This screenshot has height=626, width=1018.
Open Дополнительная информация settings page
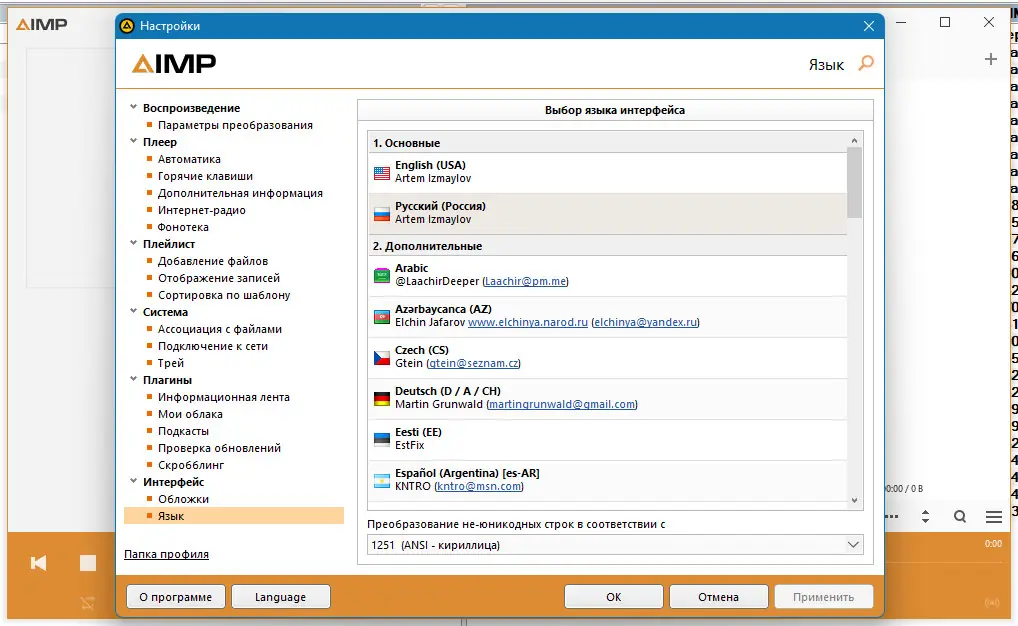240,193
